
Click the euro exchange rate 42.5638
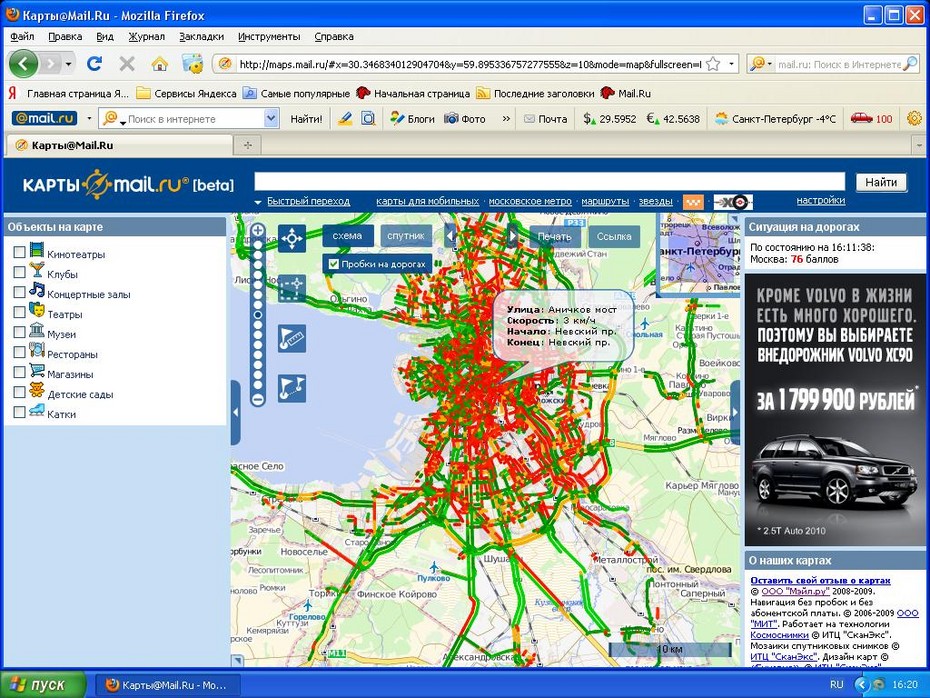point(673,119)
